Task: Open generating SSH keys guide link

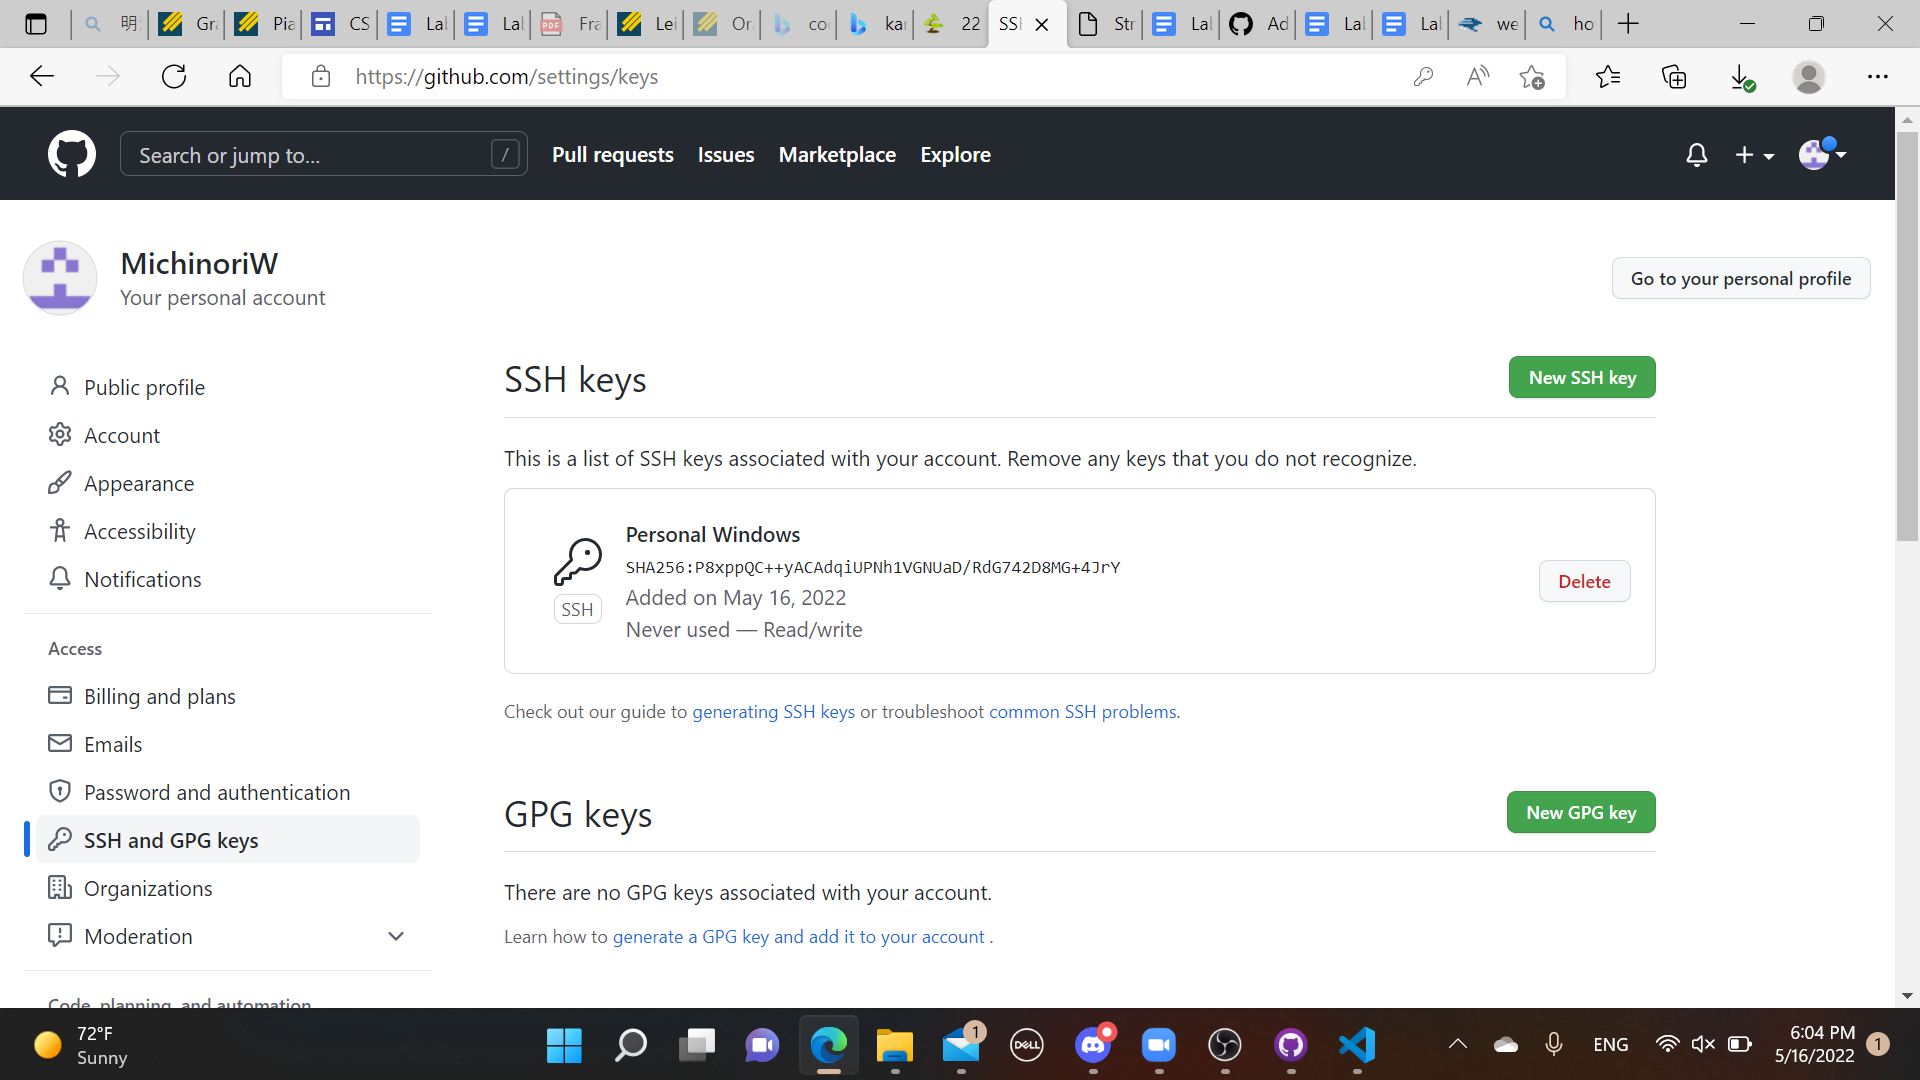Action: tap(773, 711)
